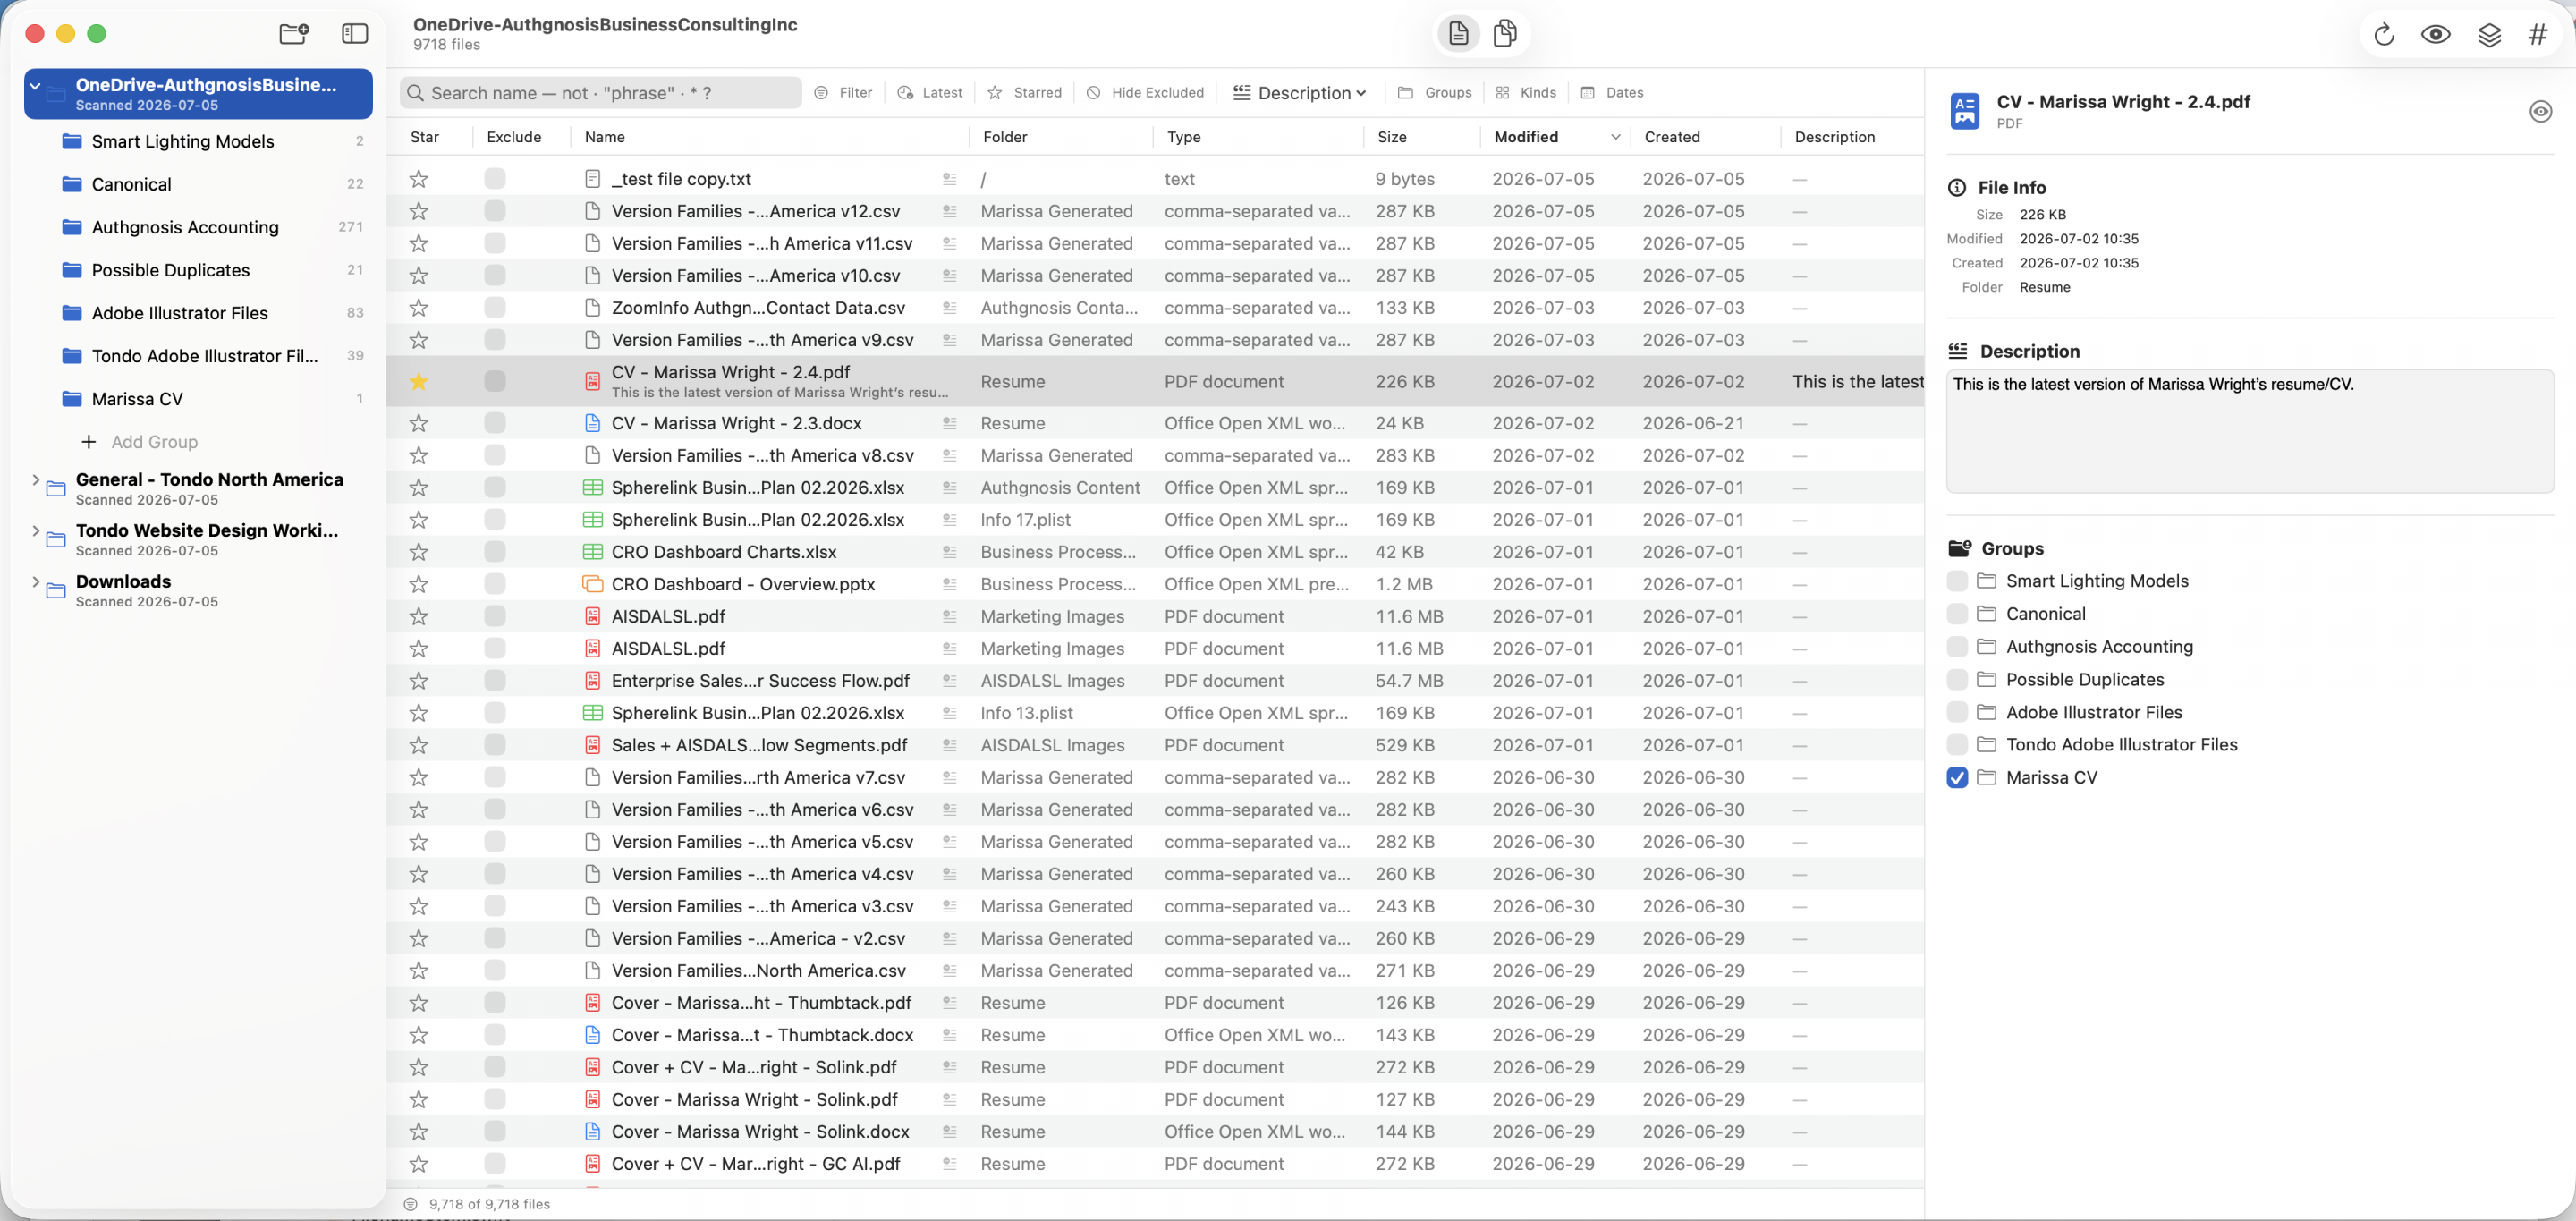Select the Authgnosis Accounting sidebar group

[198, 227]
